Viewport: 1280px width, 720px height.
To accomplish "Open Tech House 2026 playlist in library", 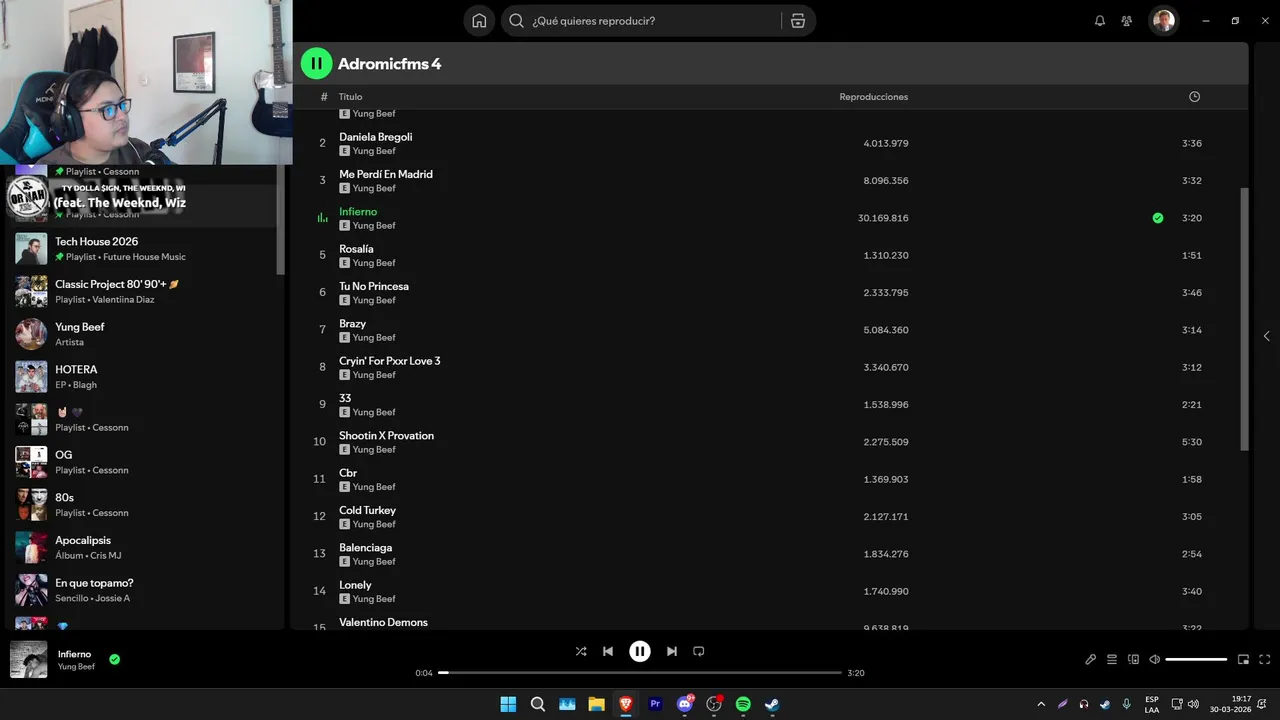I will (x=145, y=249).
